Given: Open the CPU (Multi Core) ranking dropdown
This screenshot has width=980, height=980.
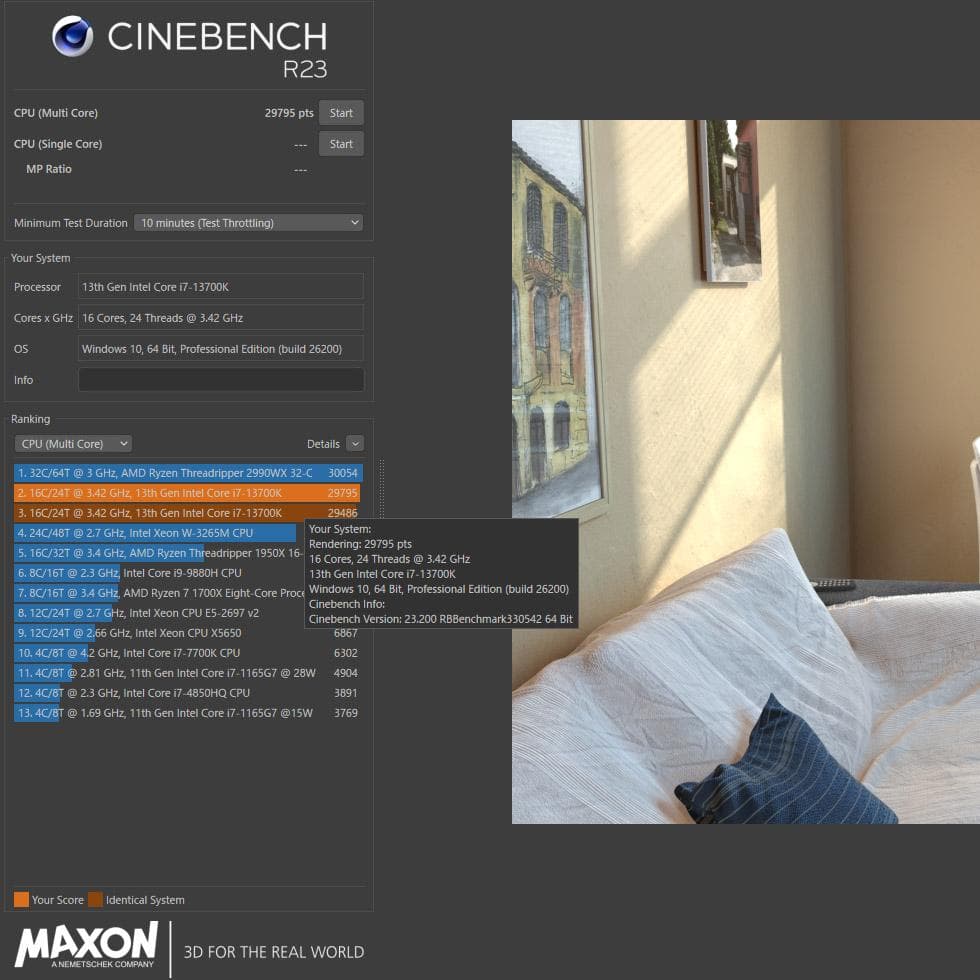Looking at the screenshot, I should (x=73, y=444).
